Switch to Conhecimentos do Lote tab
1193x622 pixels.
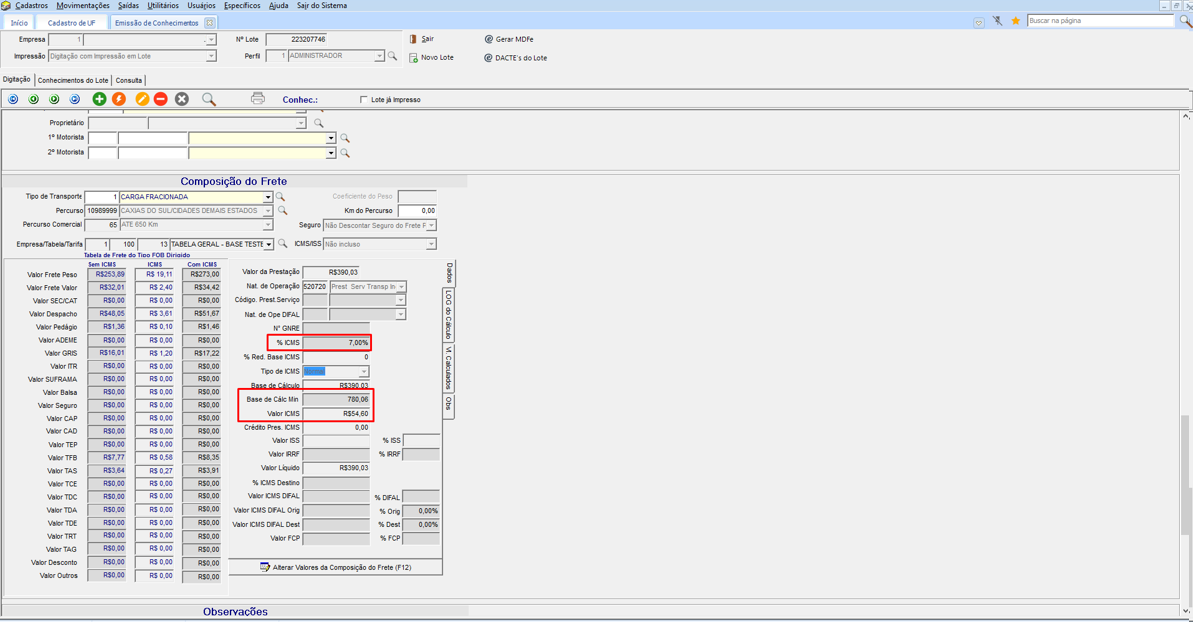coord(73,80)
